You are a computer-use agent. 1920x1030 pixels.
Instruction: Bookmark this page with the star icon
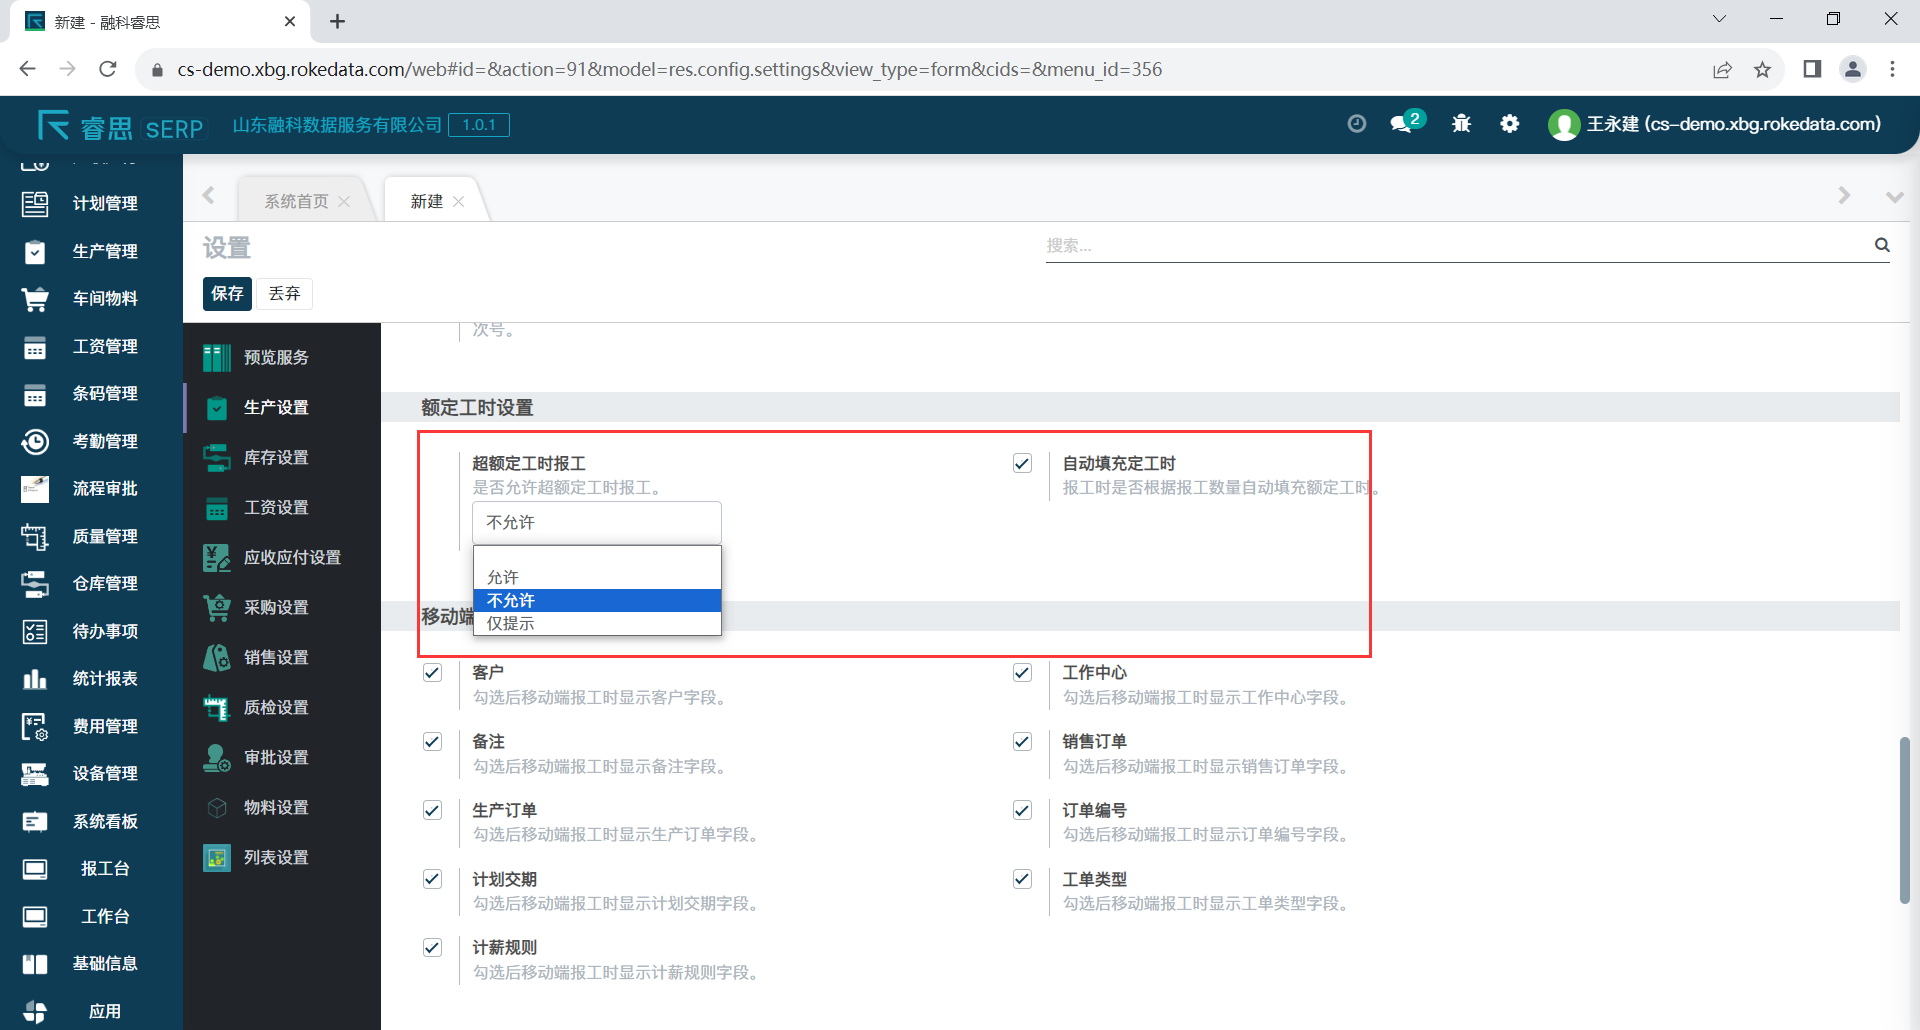(x=1762, y=70)
